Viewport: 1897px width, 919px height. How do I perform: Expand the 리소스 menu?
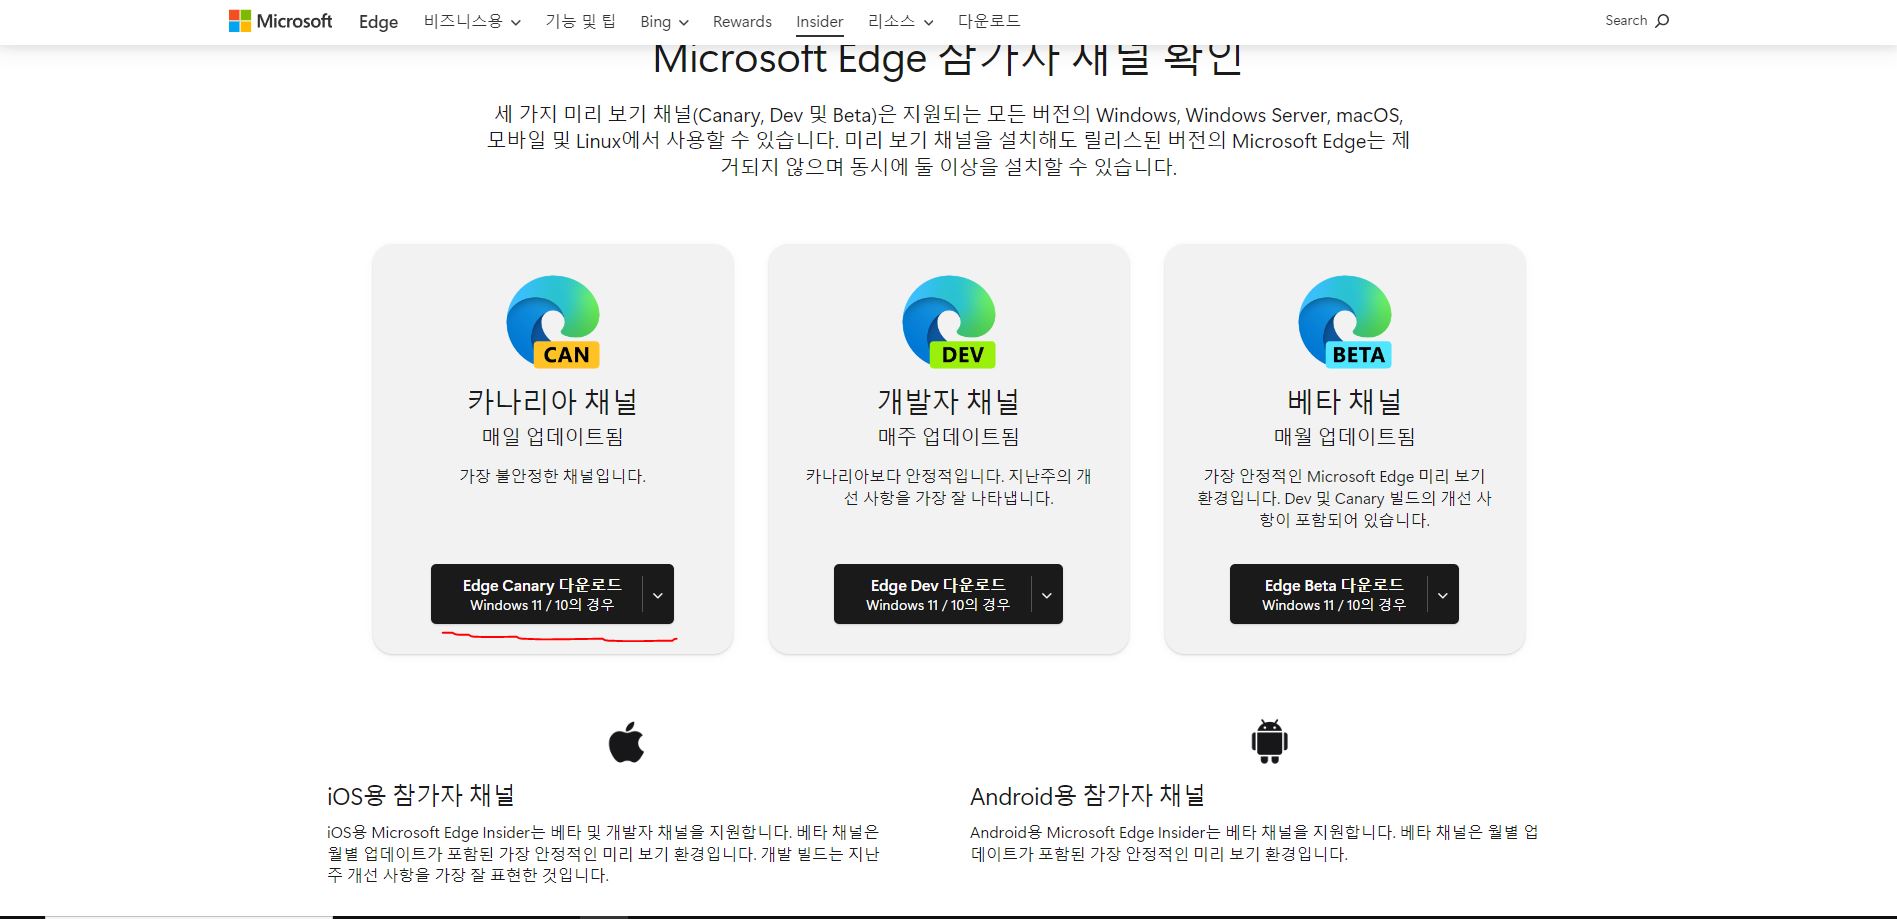point(900,21)
